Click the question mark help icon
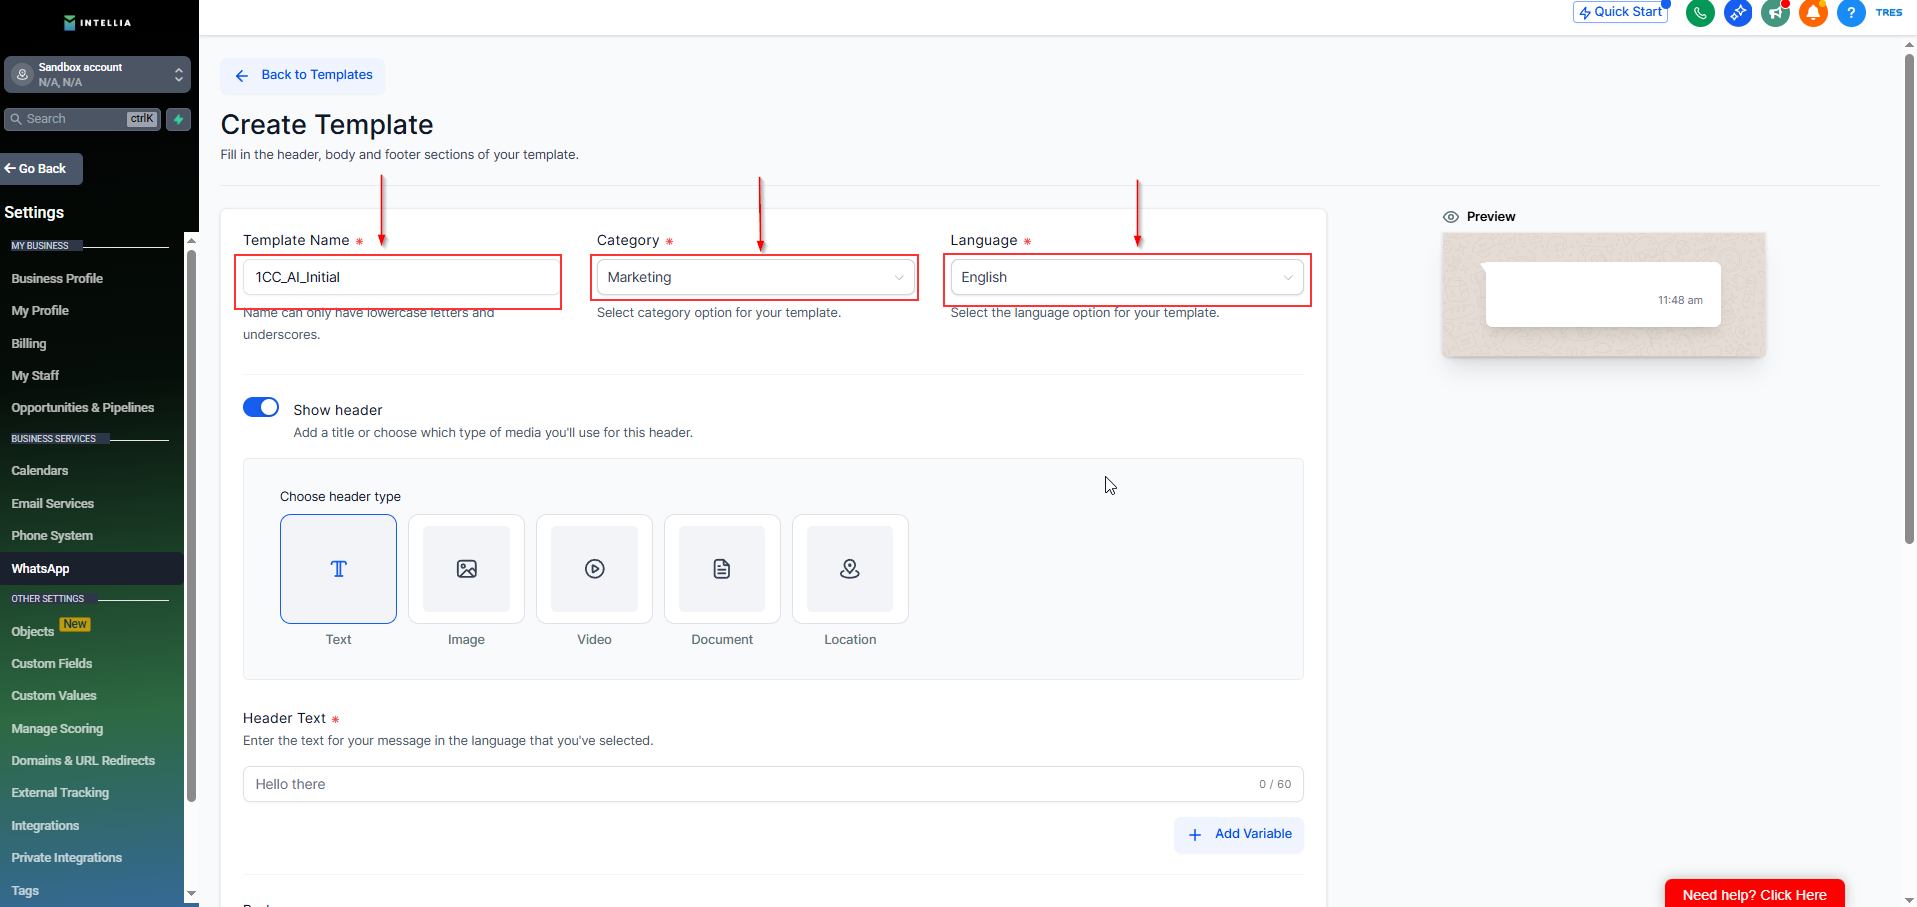 point(1851,13)
